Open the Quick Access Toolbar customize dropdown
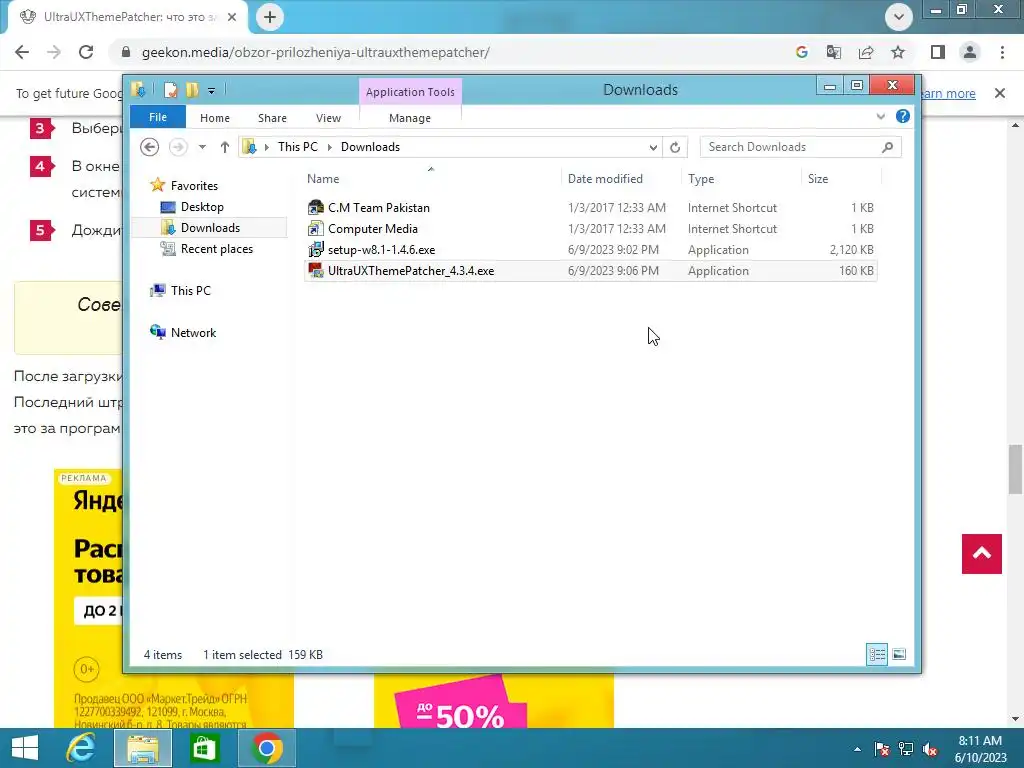The image size is (1024, 768). click(212, 91)
